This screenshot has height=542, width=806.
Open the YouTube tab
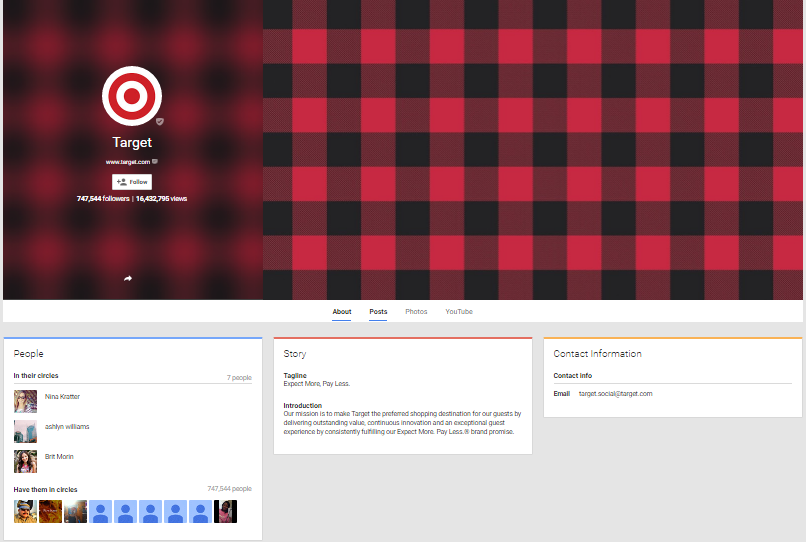(x=459, y=312)
